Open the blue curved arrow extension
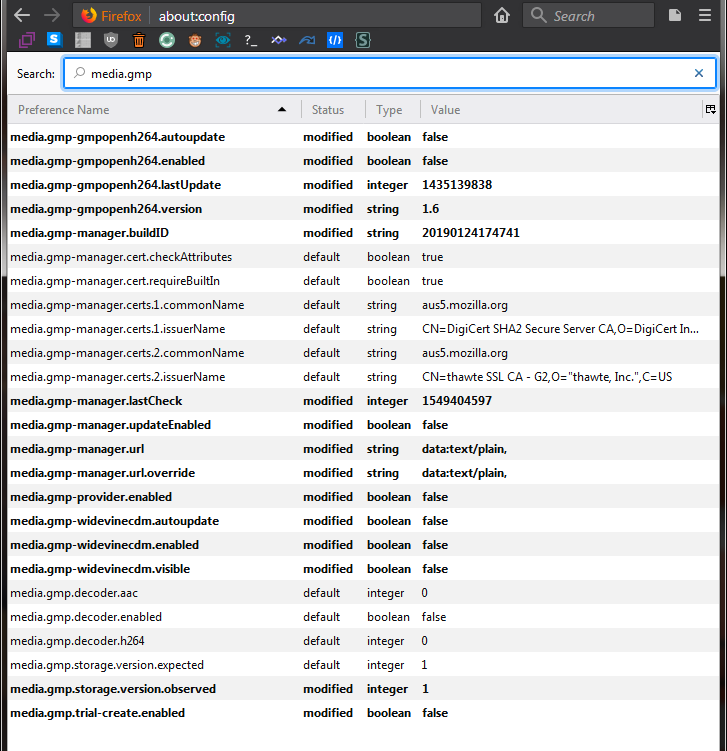 point(307,40)
